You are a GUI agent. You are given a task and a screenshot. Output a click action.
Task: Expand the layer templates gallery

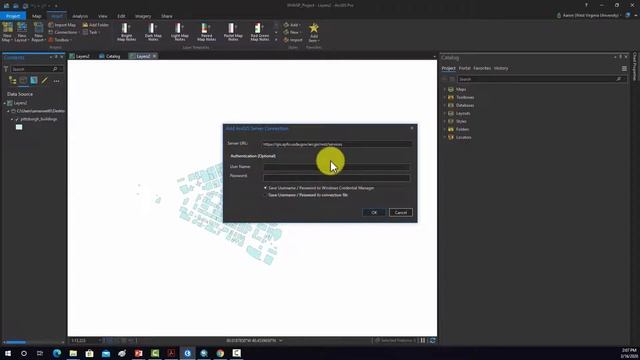tap(276, 40)
